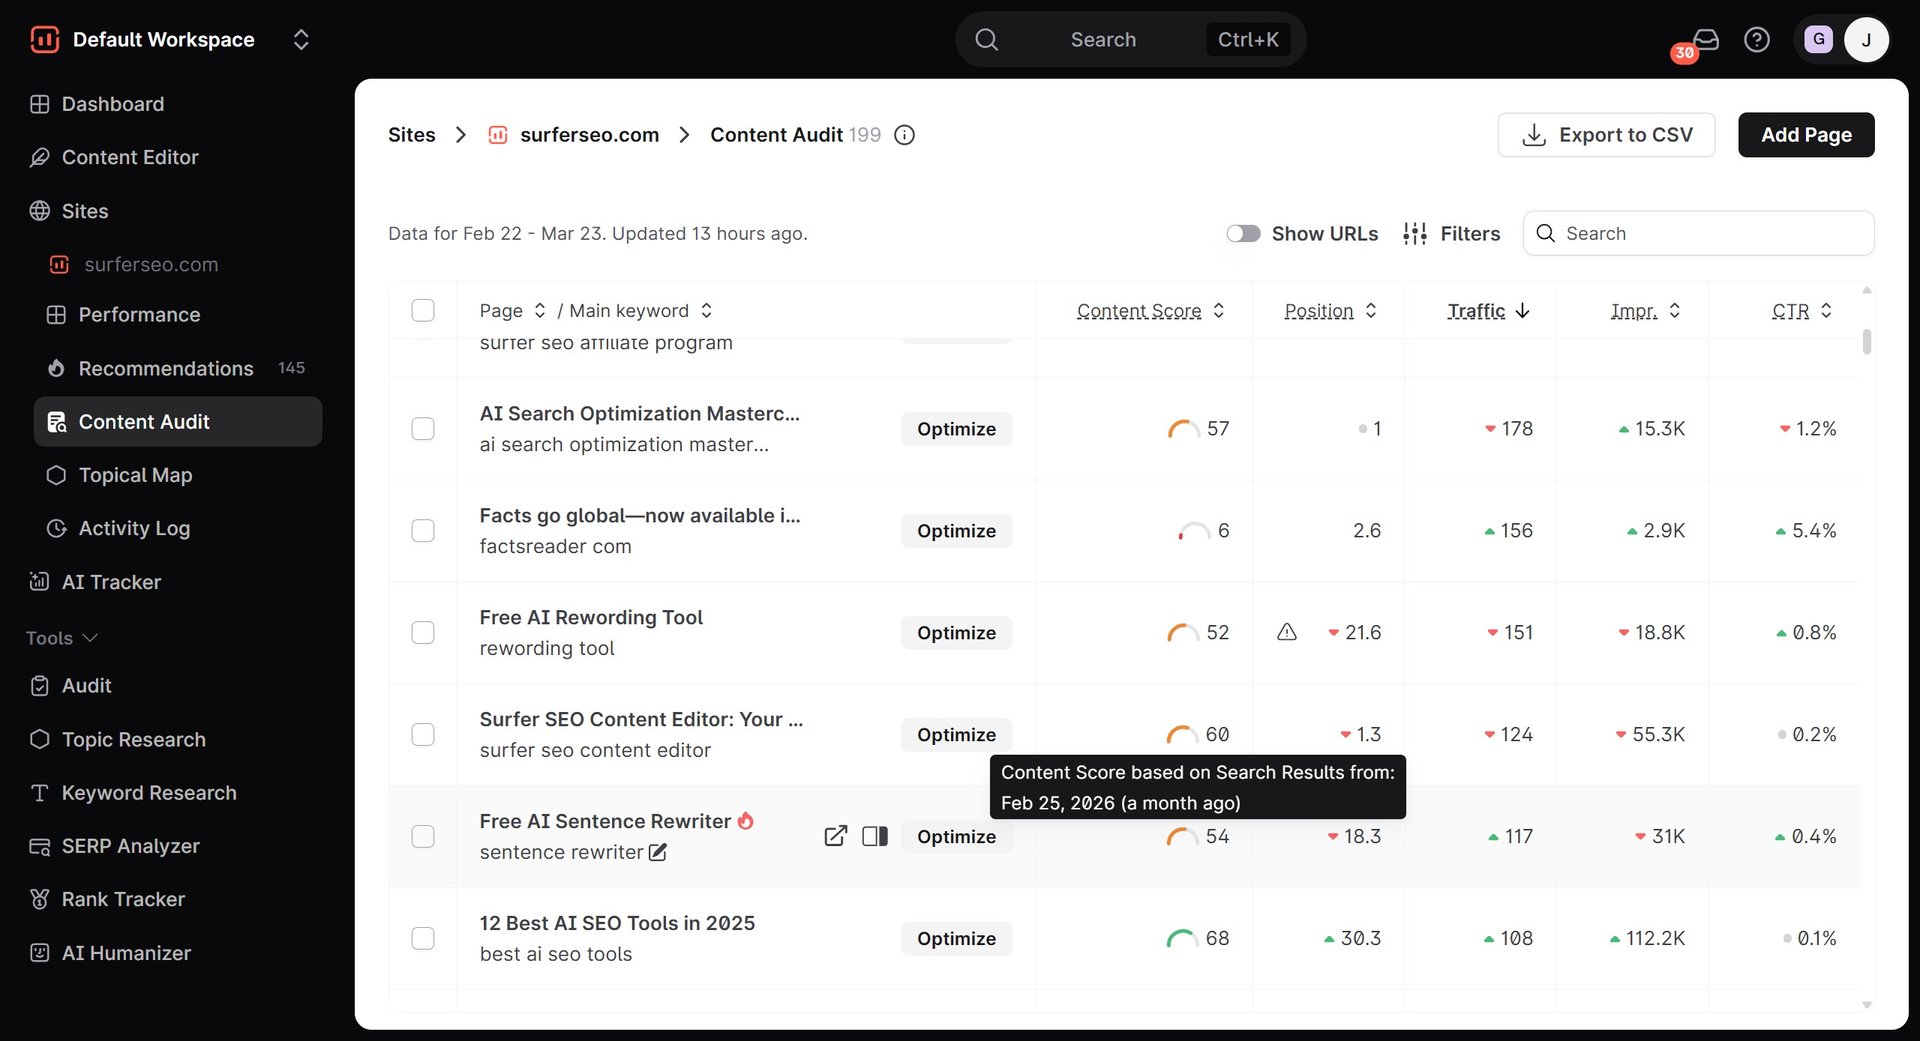Viewport: 1920px width, 1041px height.
Task: Open the Default Workspace switcher
Action: [300, 40]
